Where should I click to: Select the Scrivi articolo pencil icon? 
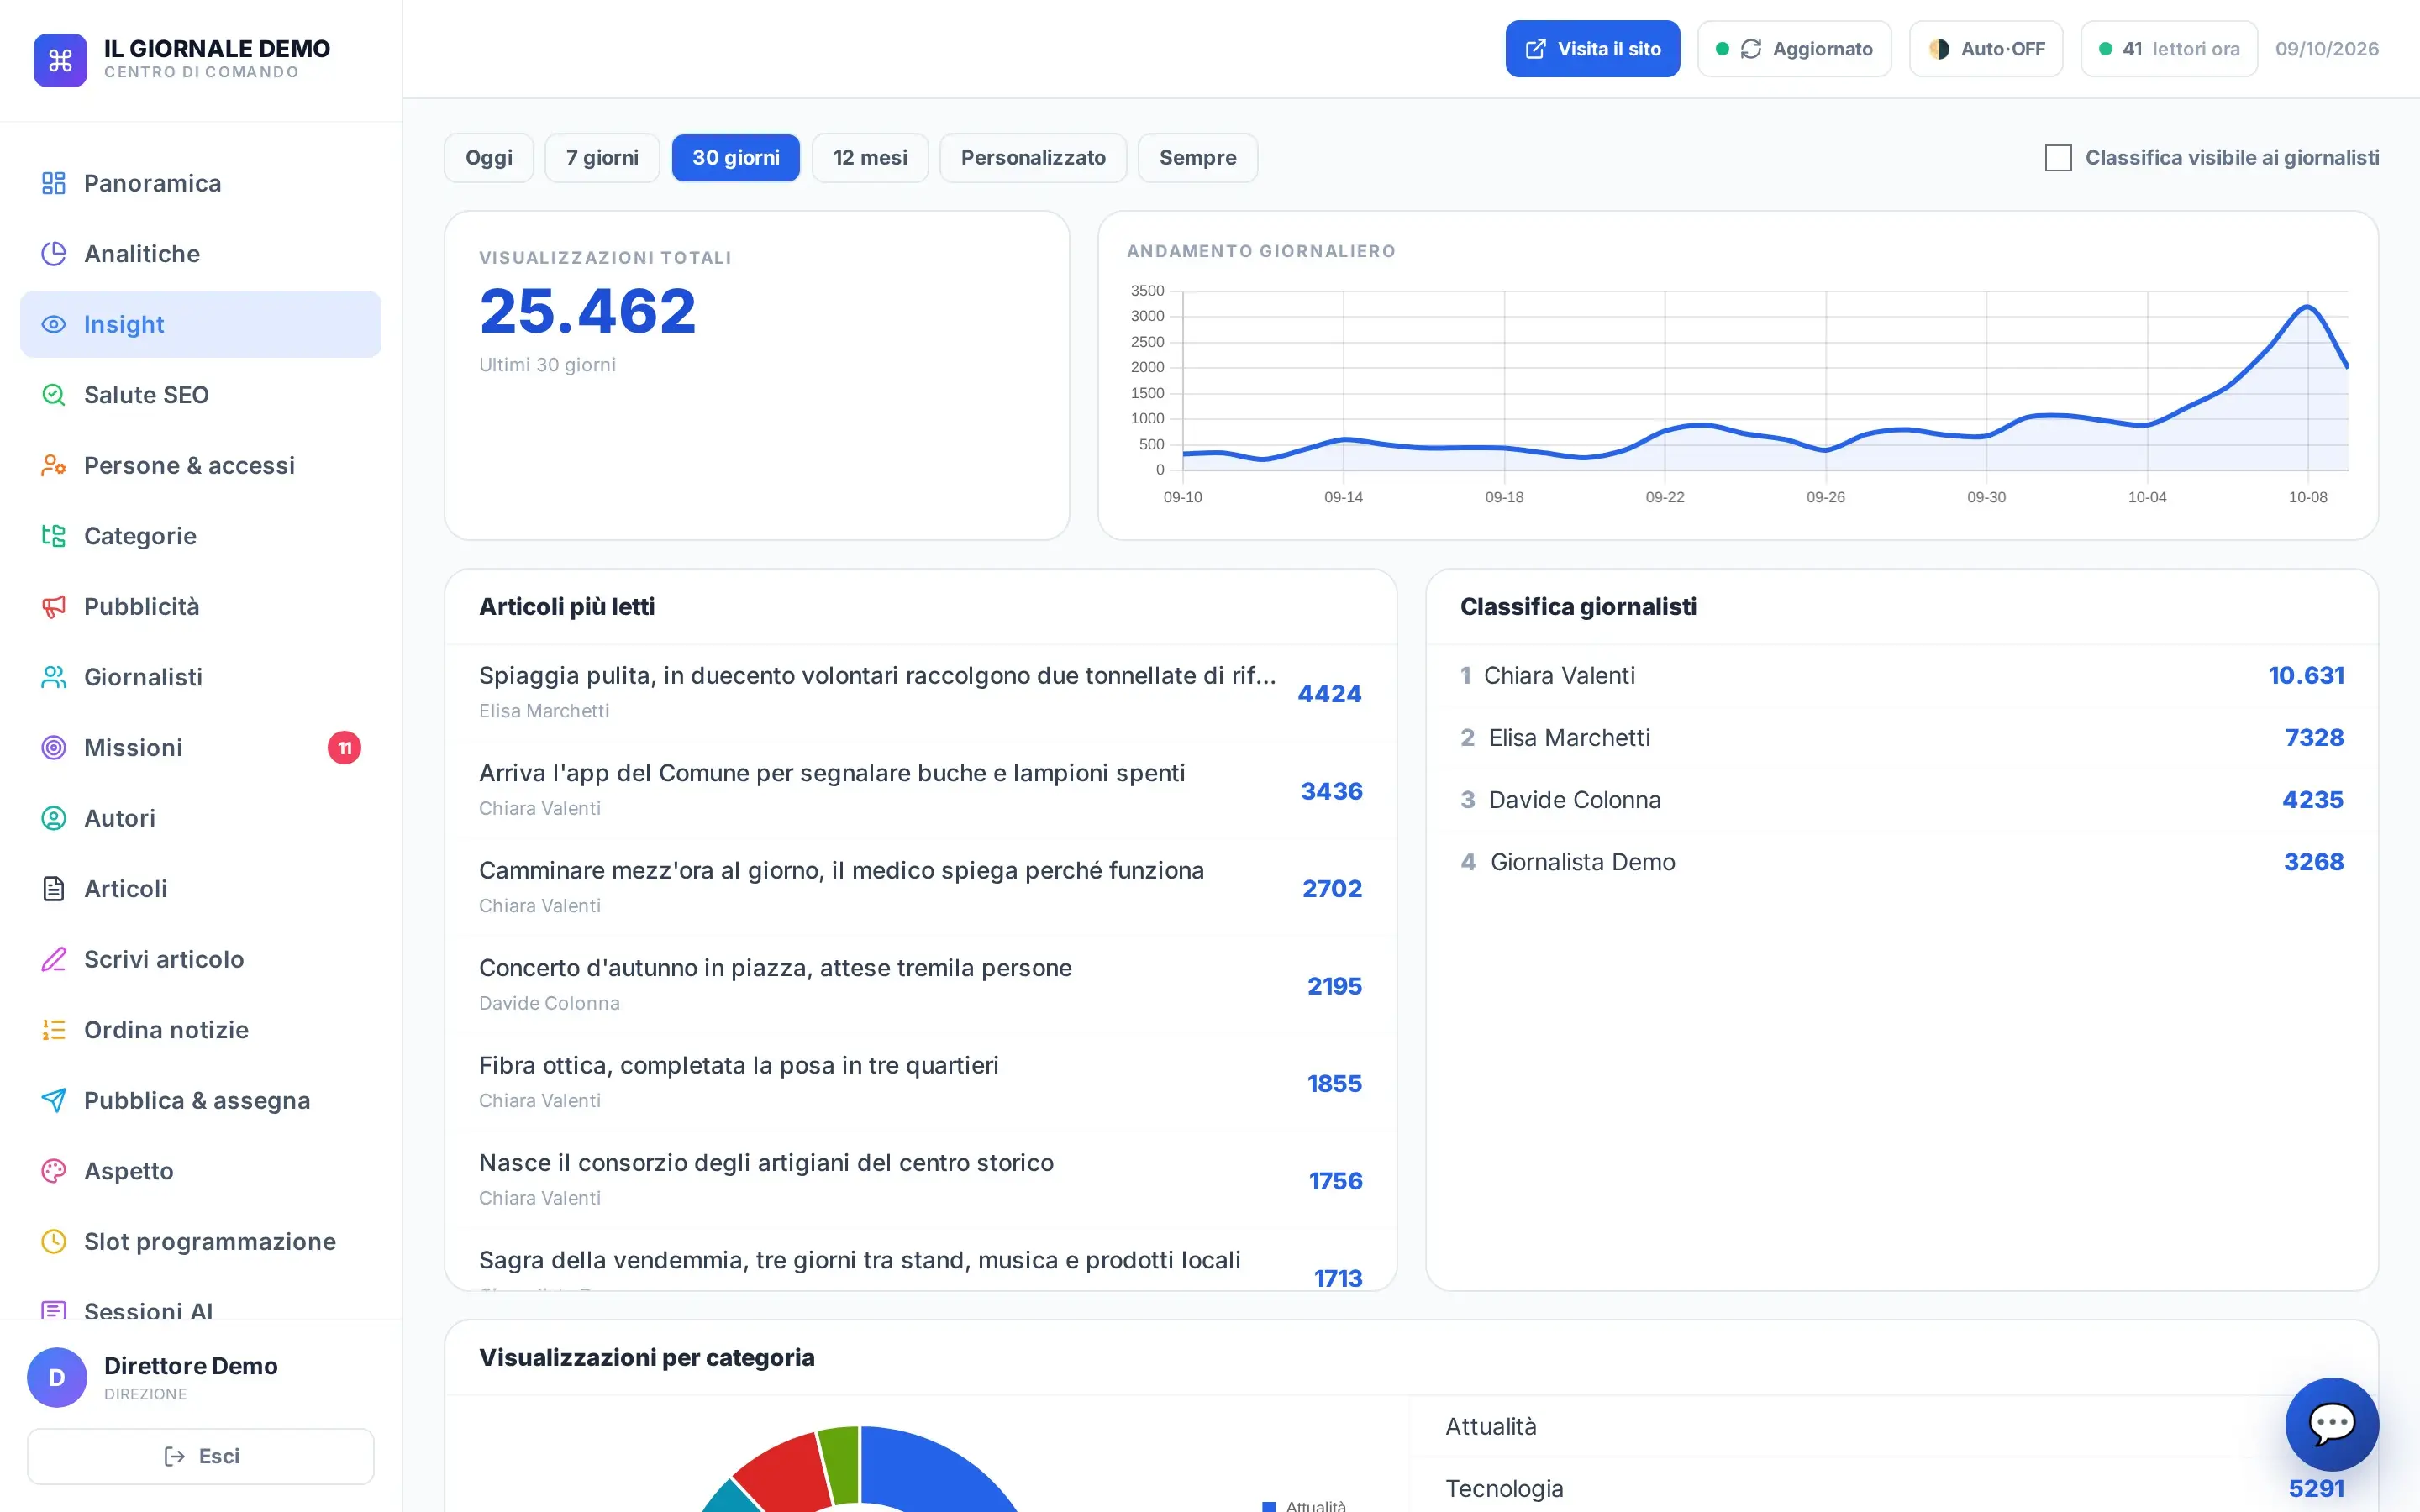[53, 960]
